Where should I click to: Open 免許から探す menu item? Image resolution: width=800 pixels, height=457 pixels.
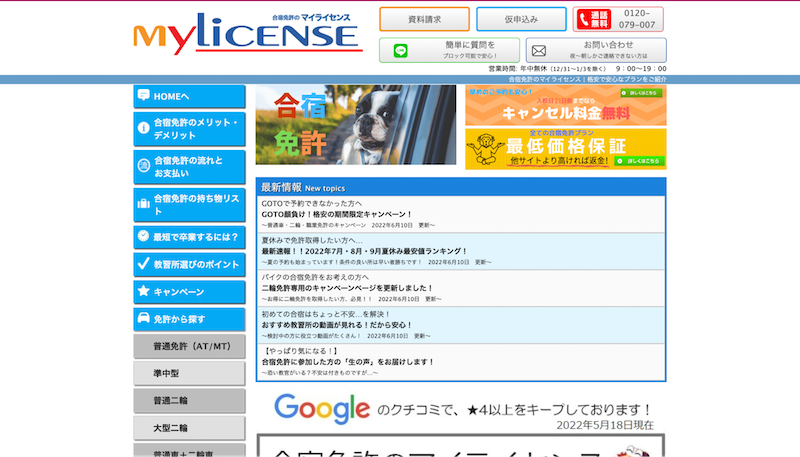click(189, 319)
